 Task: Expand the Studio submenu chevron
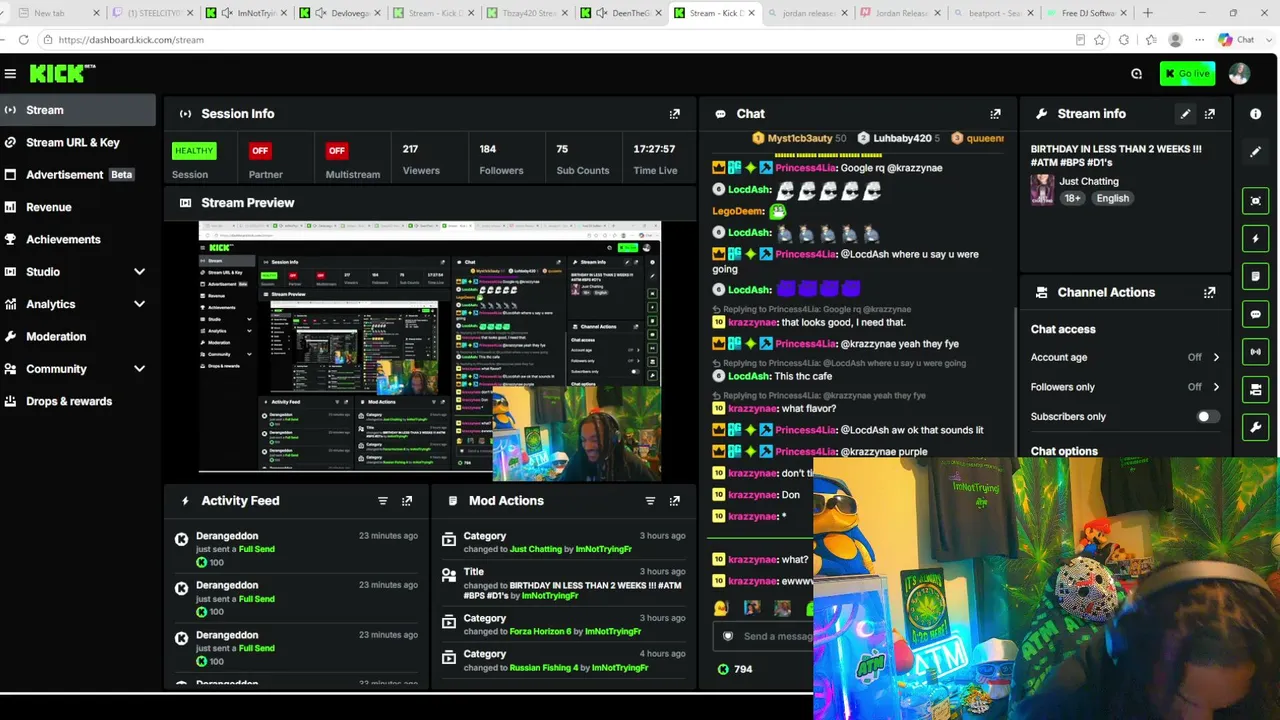[x=139, y=272]
